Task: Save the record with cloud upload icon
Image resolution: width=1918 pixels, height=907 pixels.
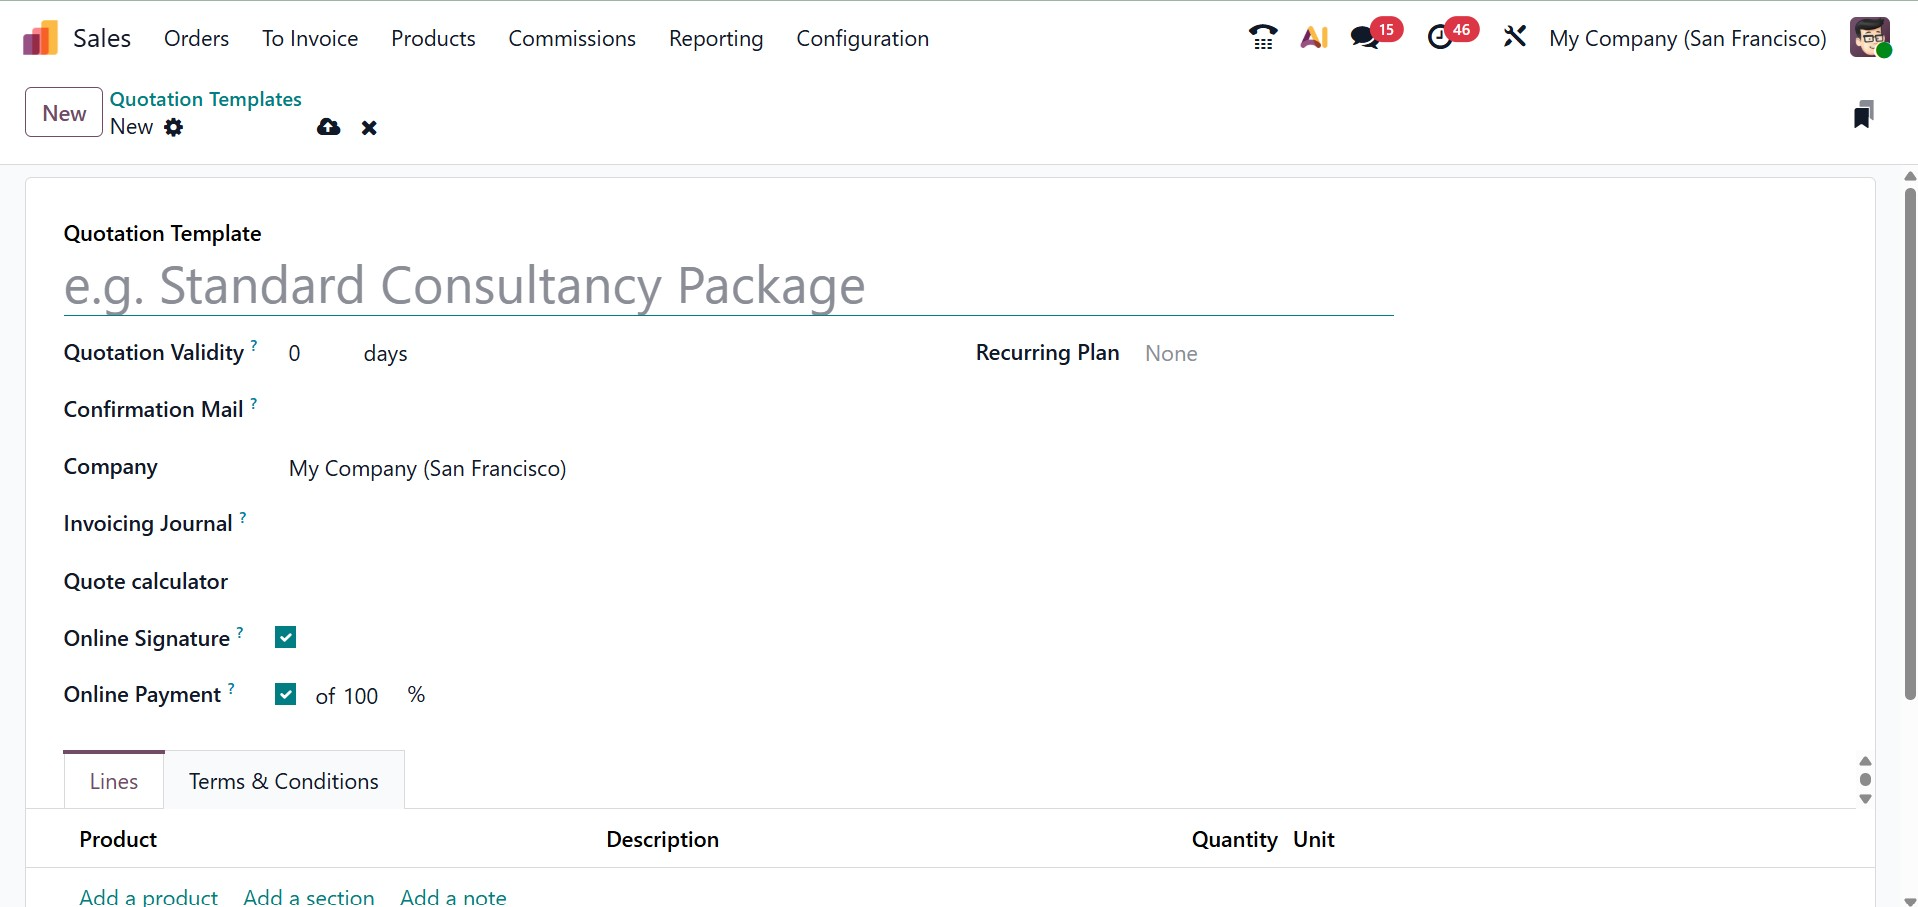Action: [328, 127]
